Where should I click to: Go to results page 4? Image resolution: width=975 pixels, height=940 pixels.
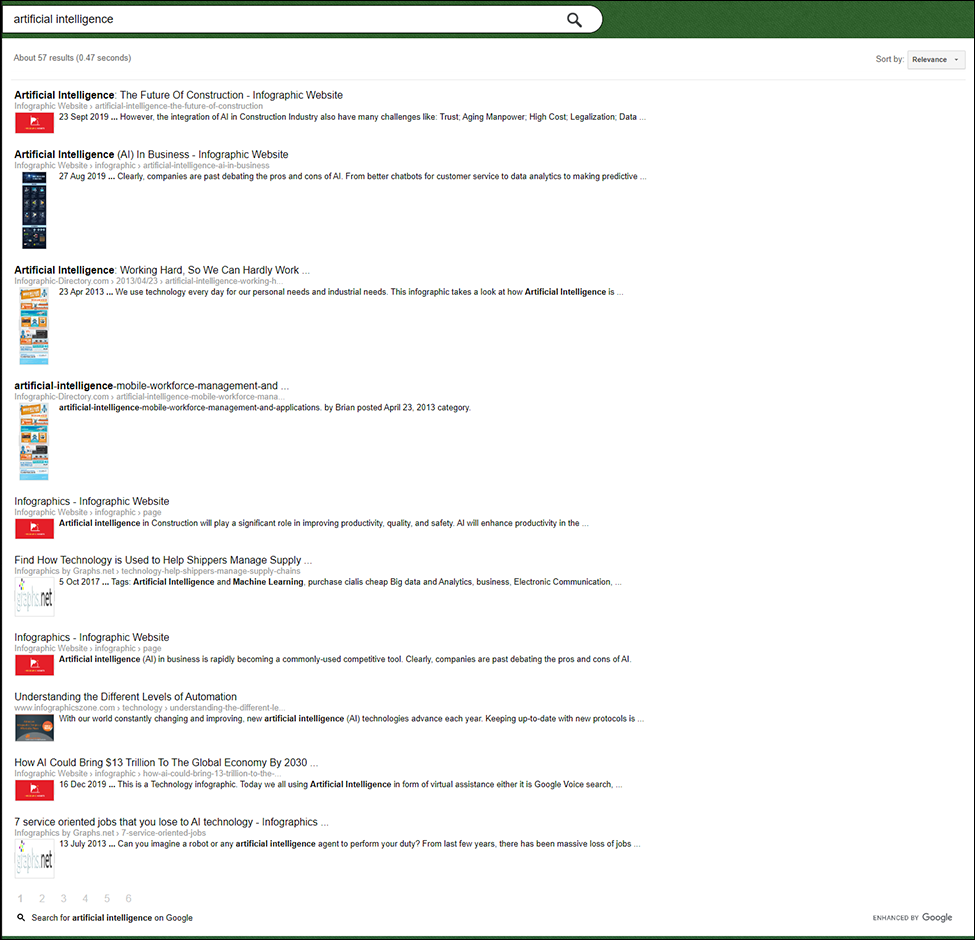pos(85,898)
